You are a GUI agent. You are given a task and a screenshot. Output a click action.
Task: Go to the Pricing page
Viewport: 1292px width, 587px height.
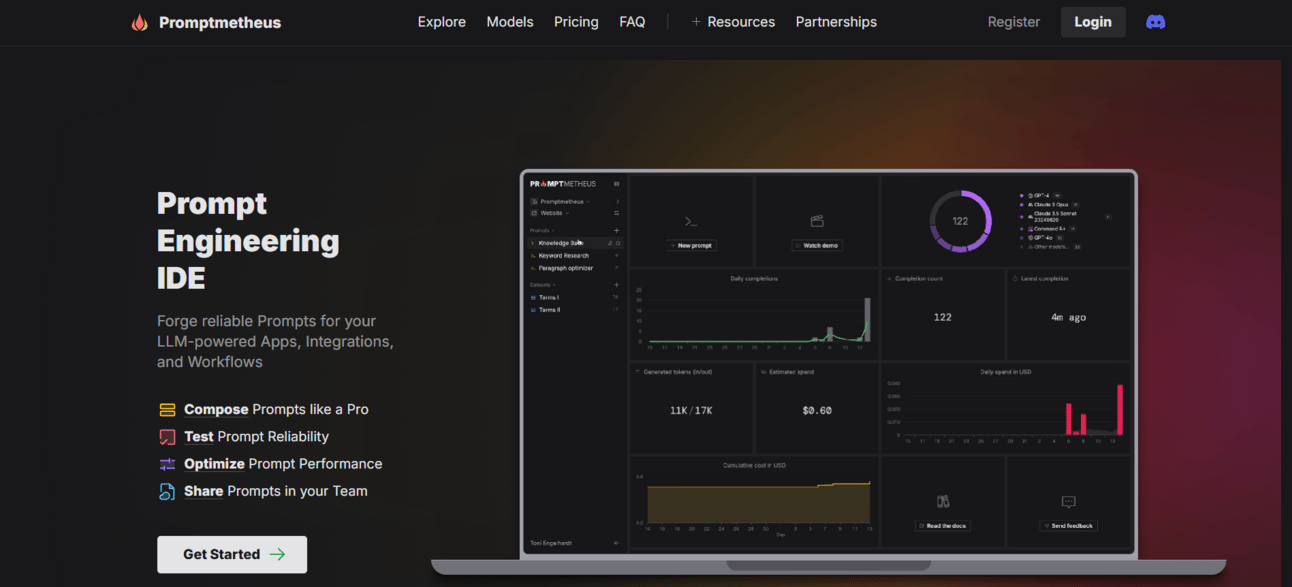click(576, 22)
